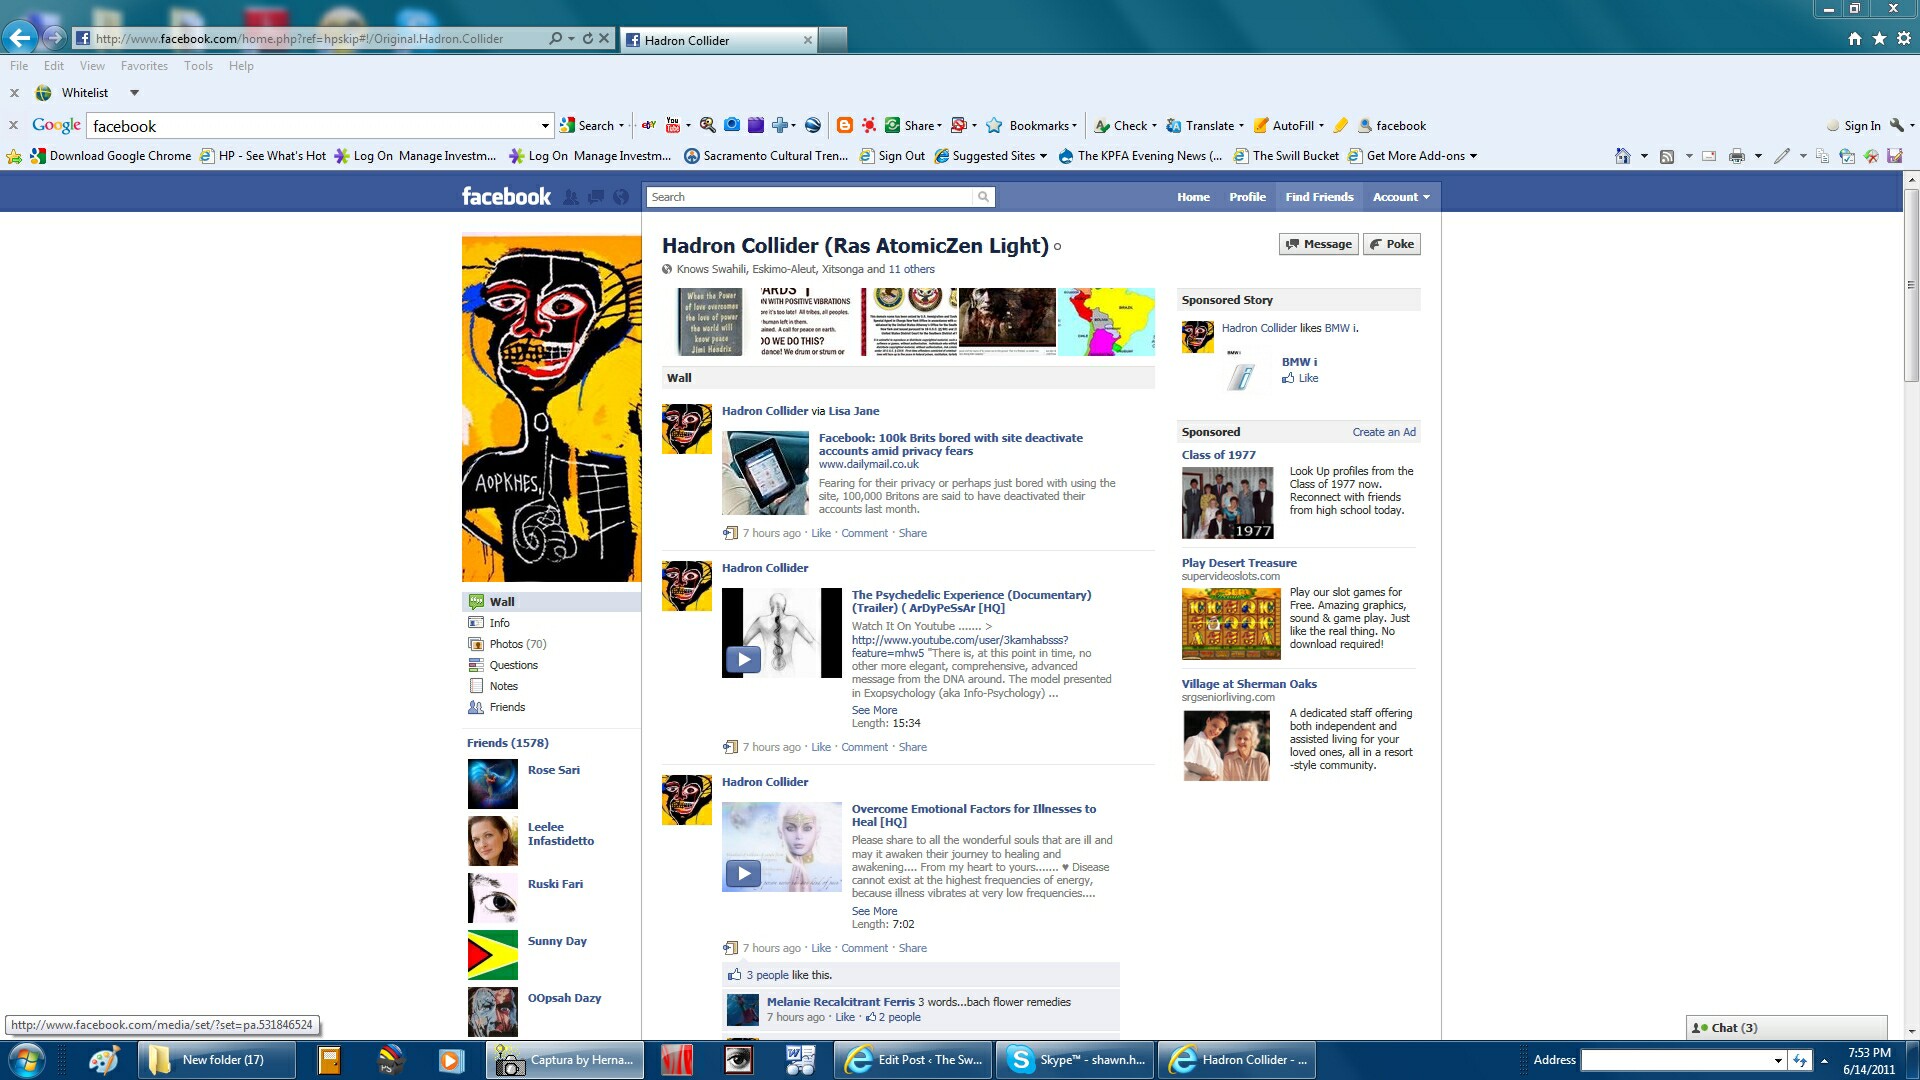The image size is (1920, 1080).
Task: Expand the Whitelist dropdown arrow
Action: 134,93
